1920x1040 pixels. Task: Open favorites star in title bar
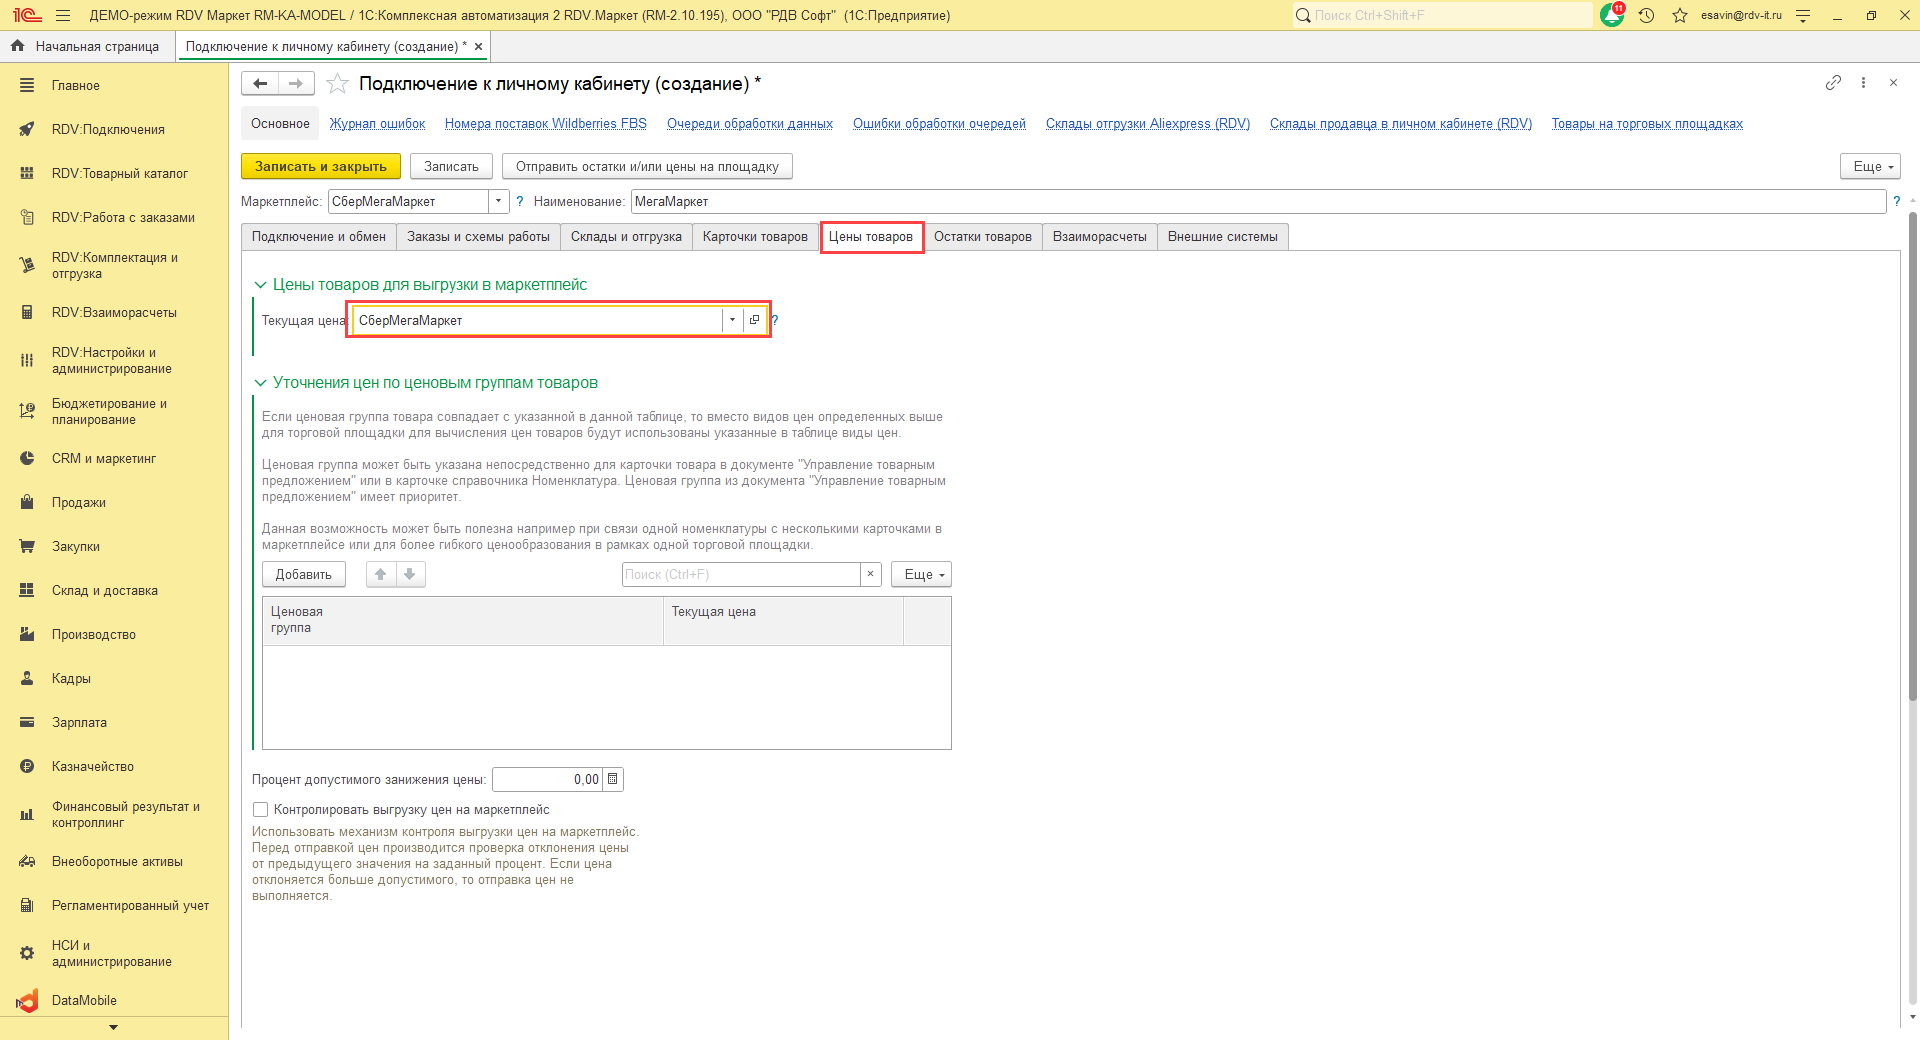(1680, 15)
